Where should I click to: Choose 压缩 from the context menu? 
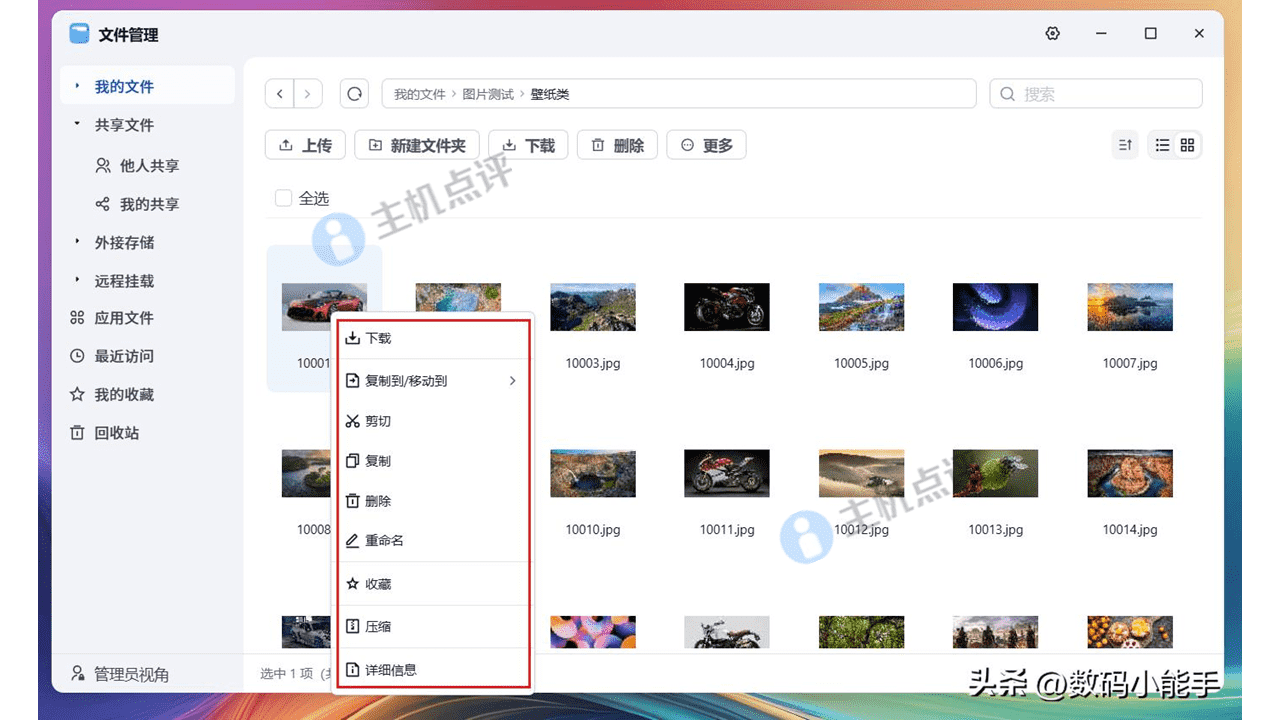click(x=378, y=627)
